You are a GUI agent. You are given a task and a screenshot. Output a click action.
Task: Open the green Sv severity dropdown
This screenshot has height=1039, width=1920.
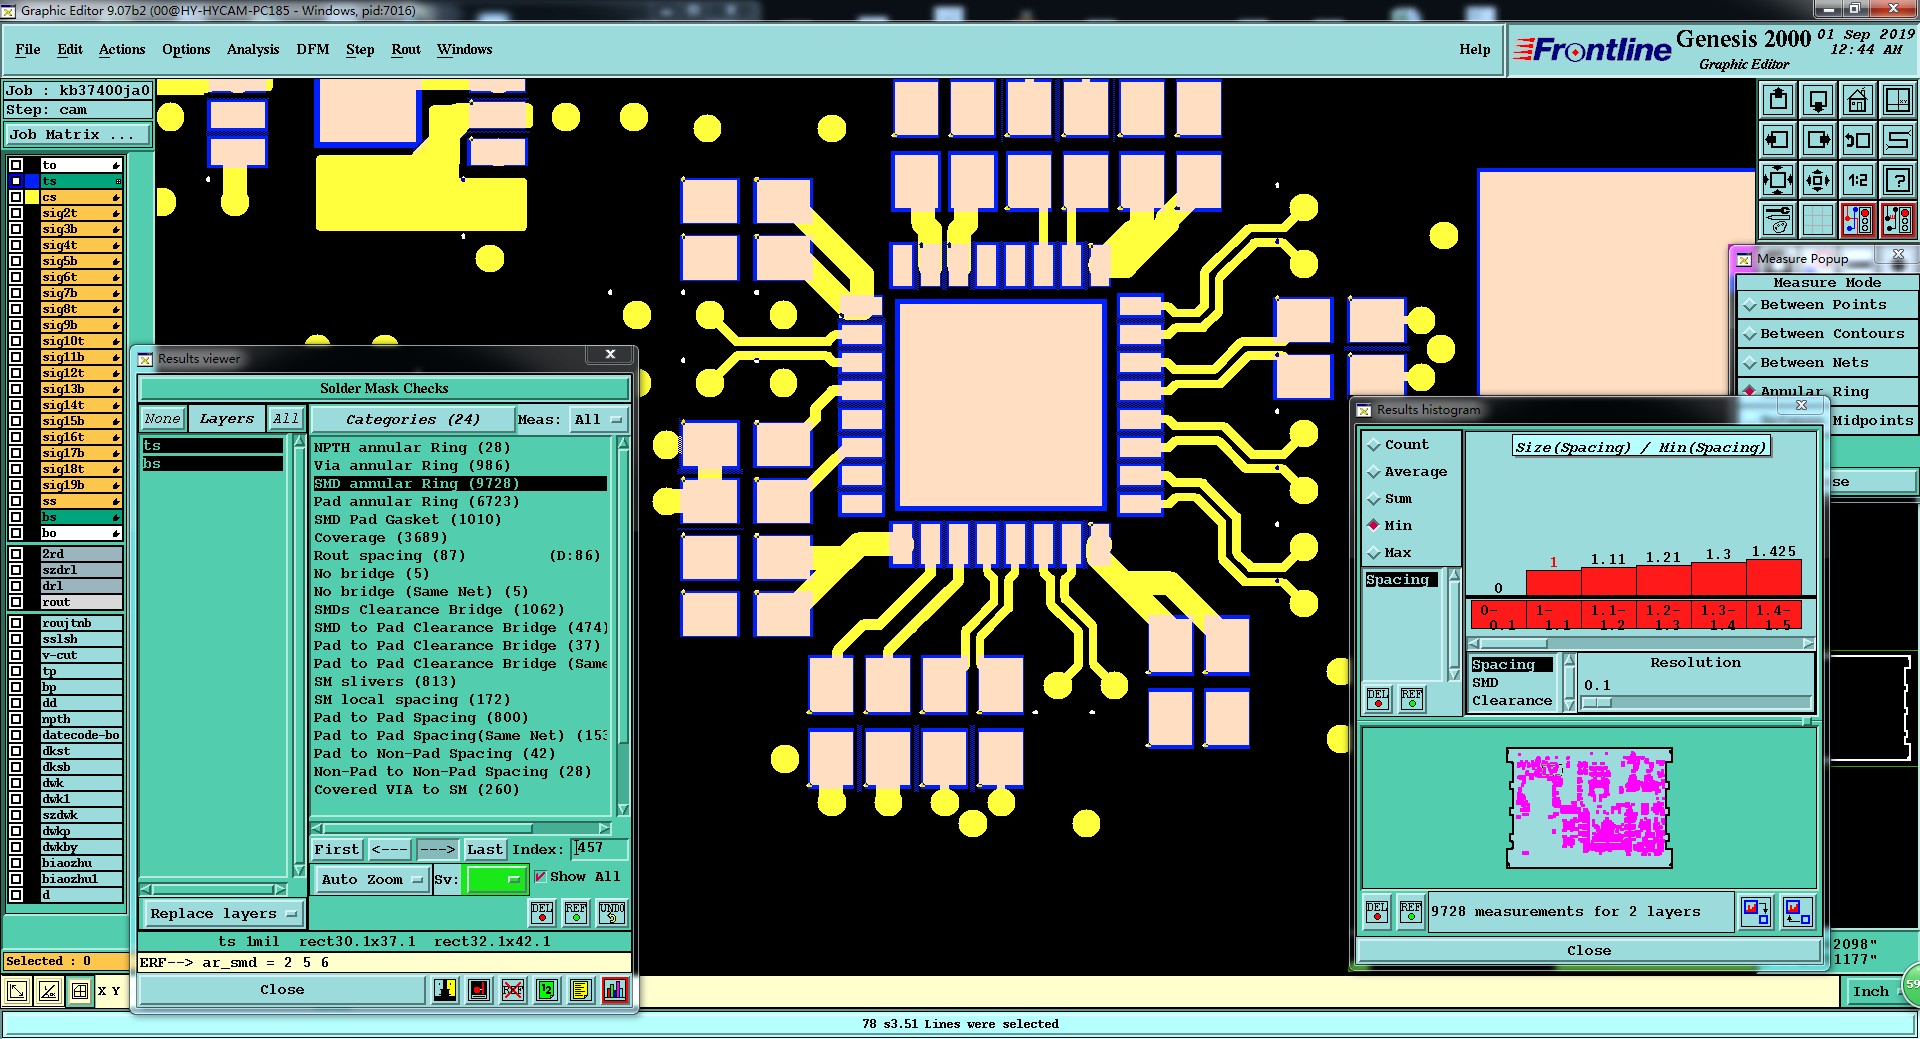[x=495, y=880]
